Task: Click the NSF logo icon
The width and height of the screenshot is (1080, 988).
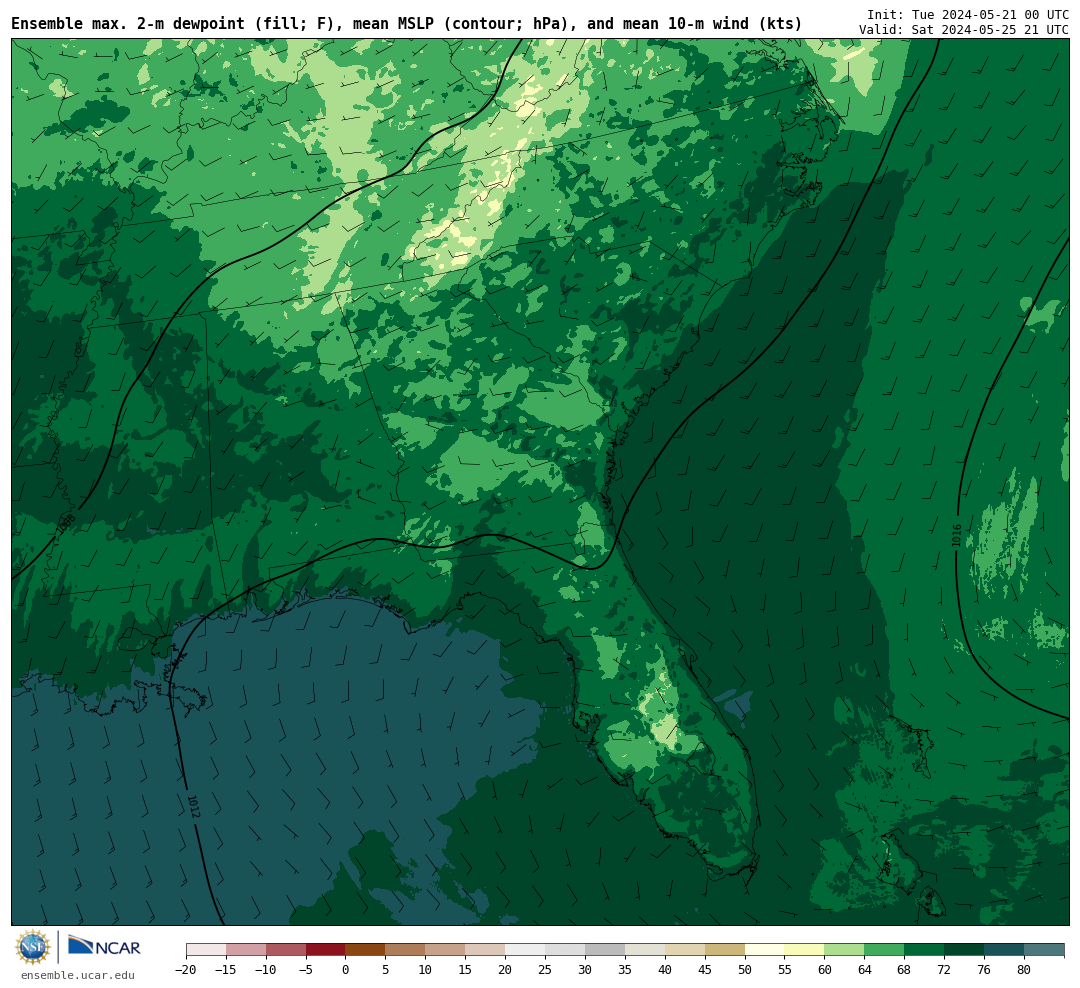Action: click(x=33, y=947)
